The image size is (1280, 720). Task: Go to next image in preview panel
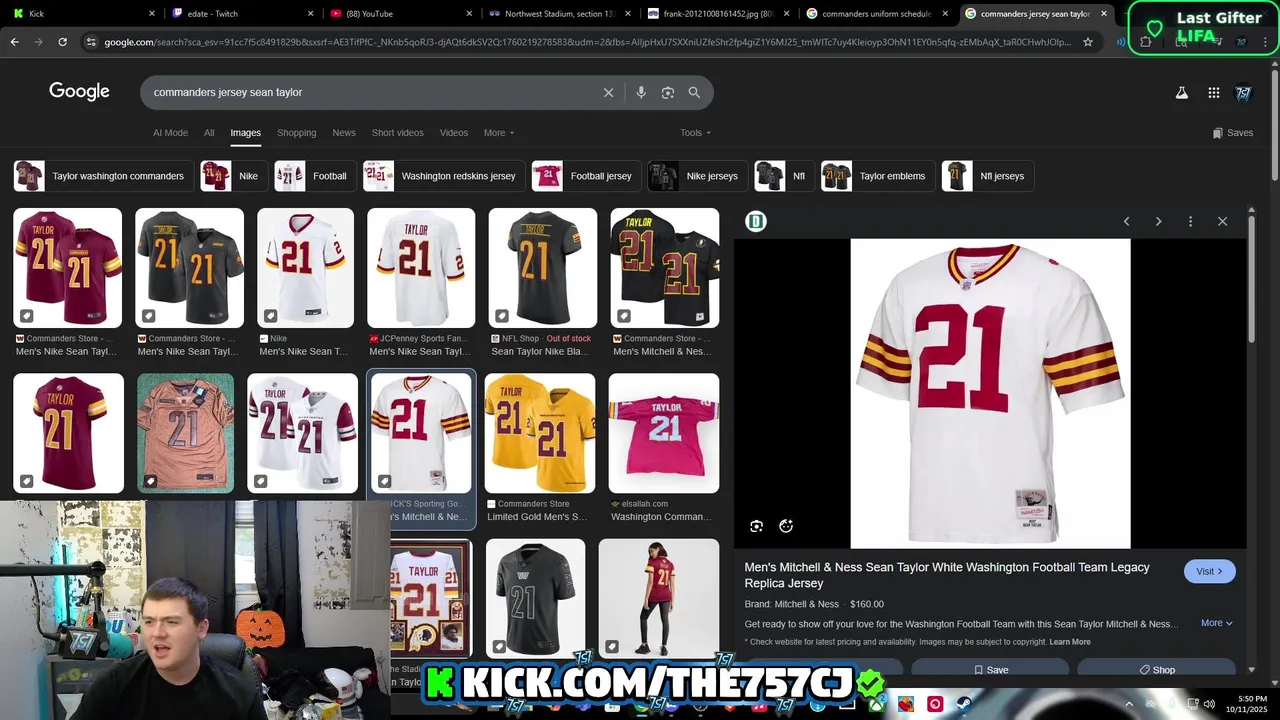click(1158, 221)
